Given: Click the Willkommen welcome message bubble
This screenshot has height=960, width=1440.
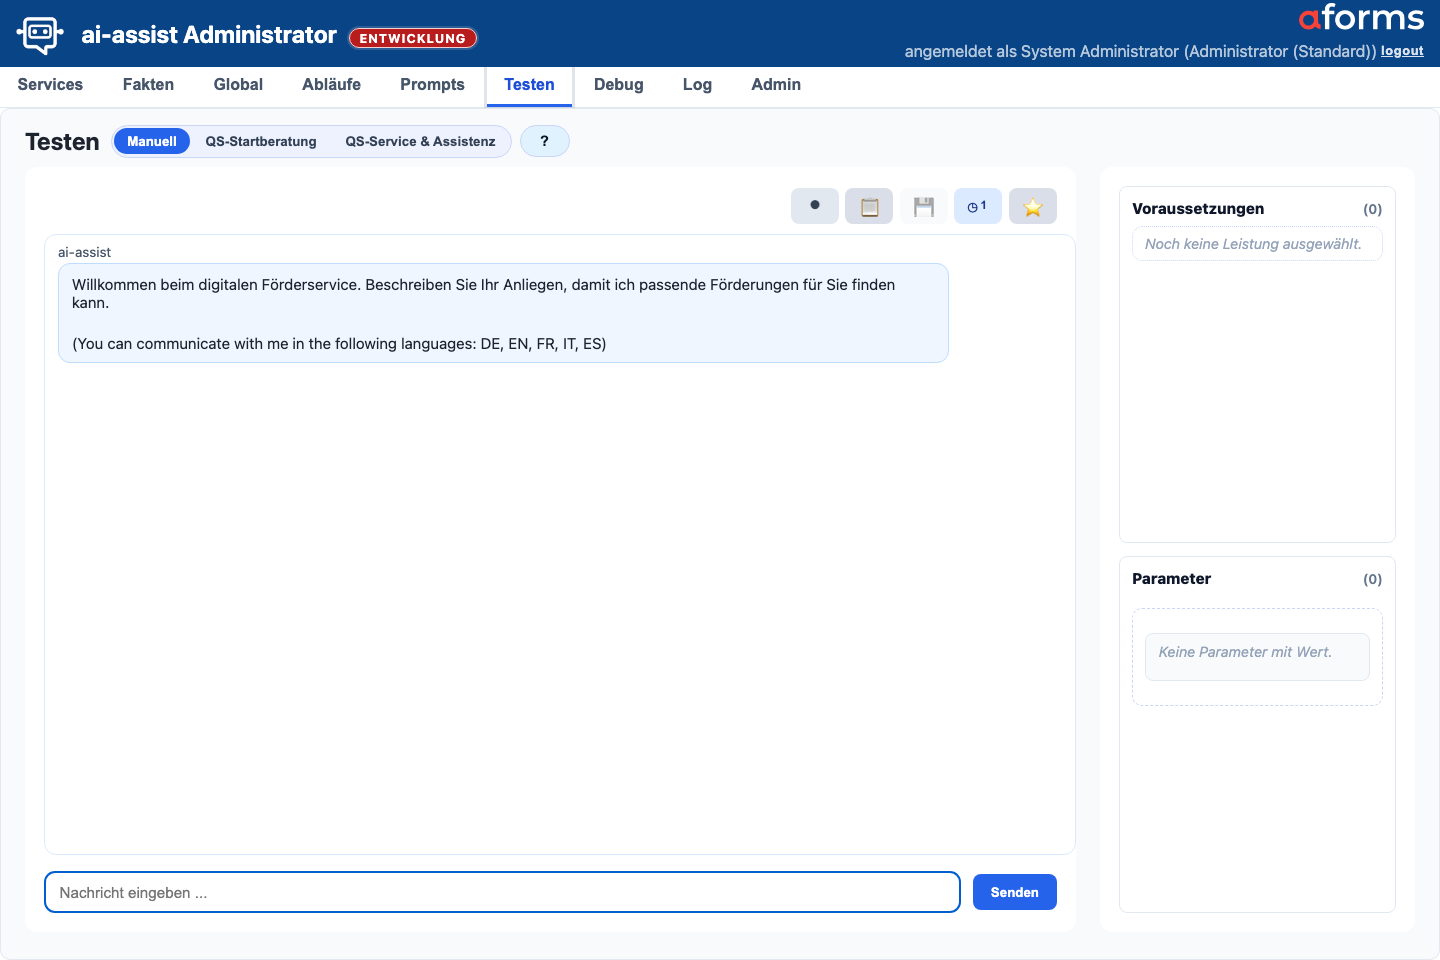Looking at the screenshot, I should (503, 313).
